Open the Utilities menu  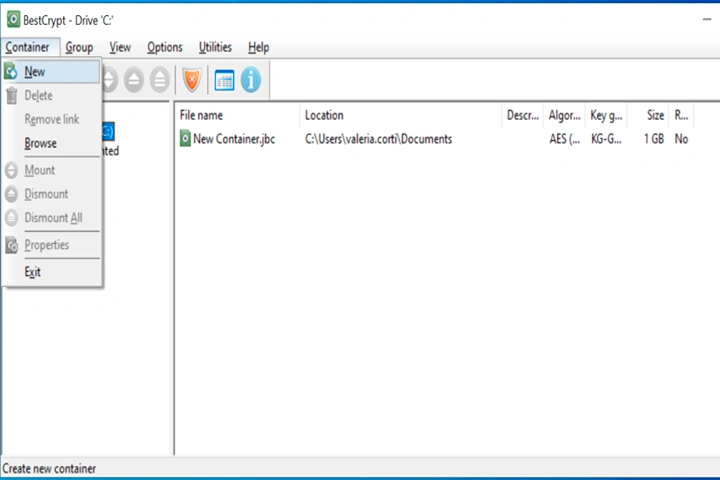(215, 47)
